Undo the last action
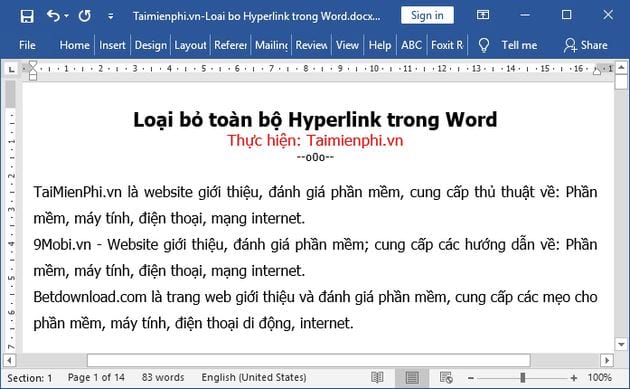 [x=53, y=16]
